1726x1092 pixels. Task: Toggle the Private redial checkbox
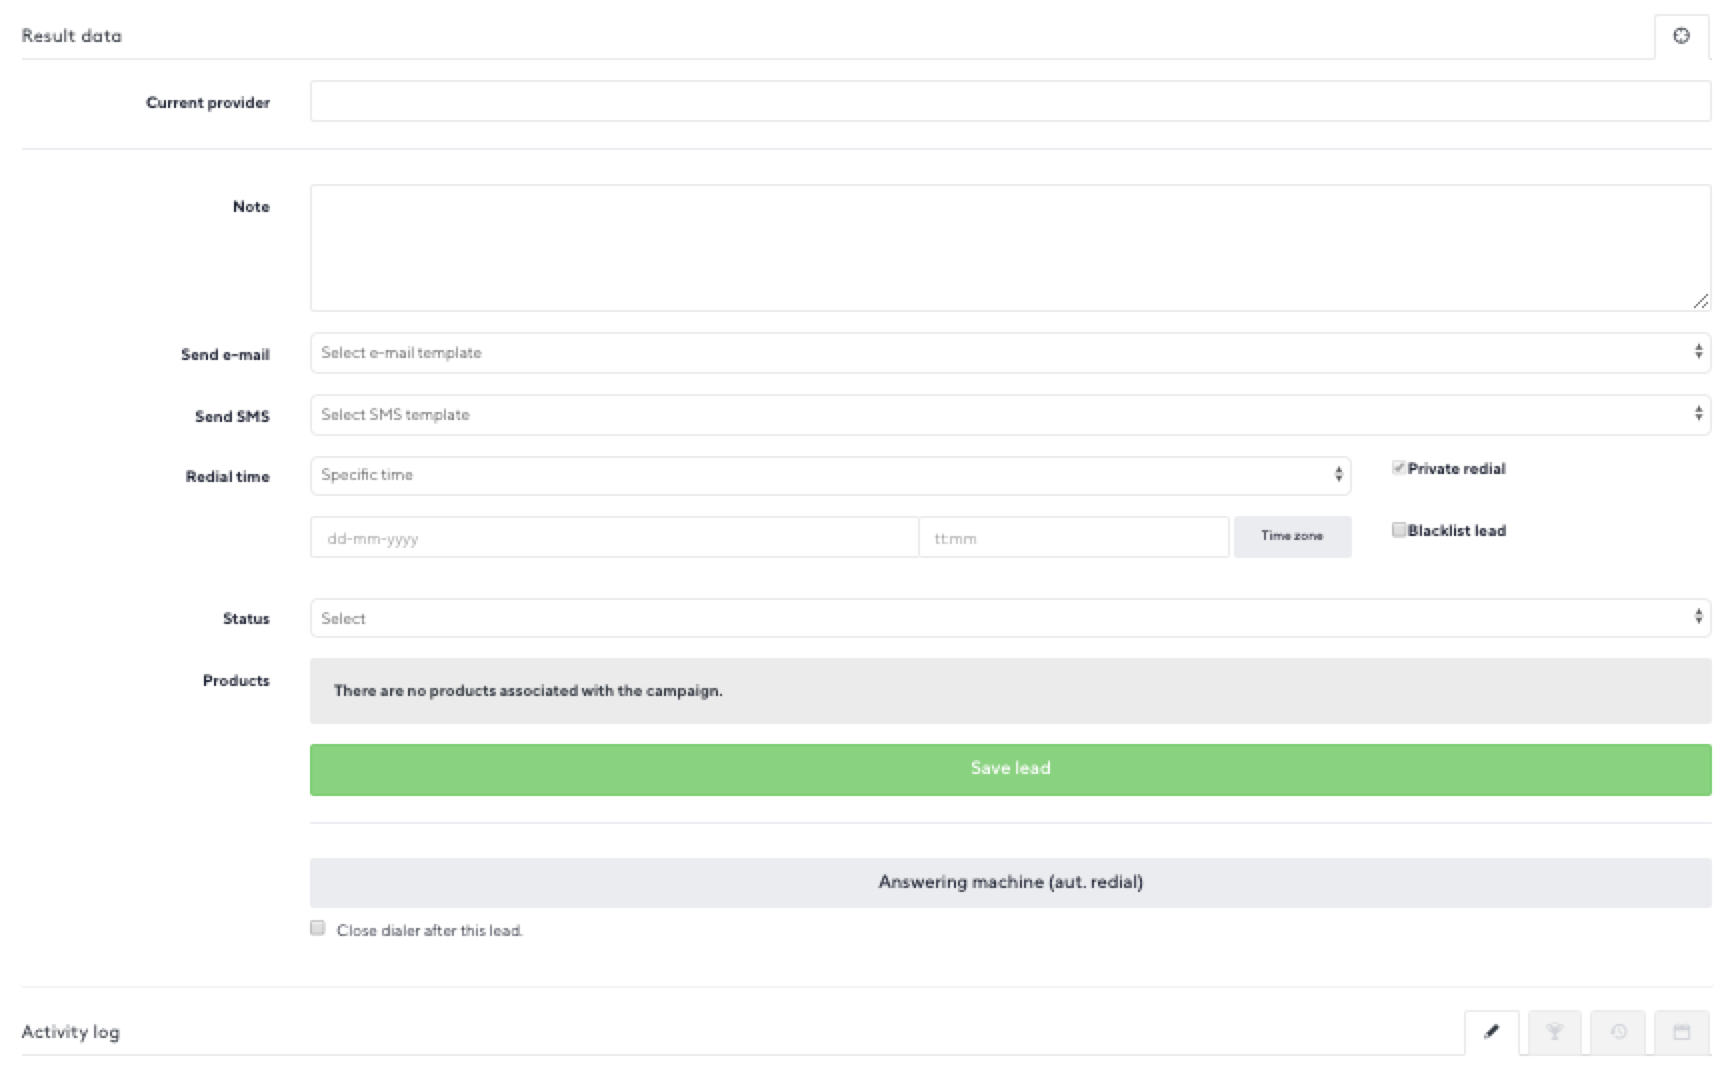1398,468
